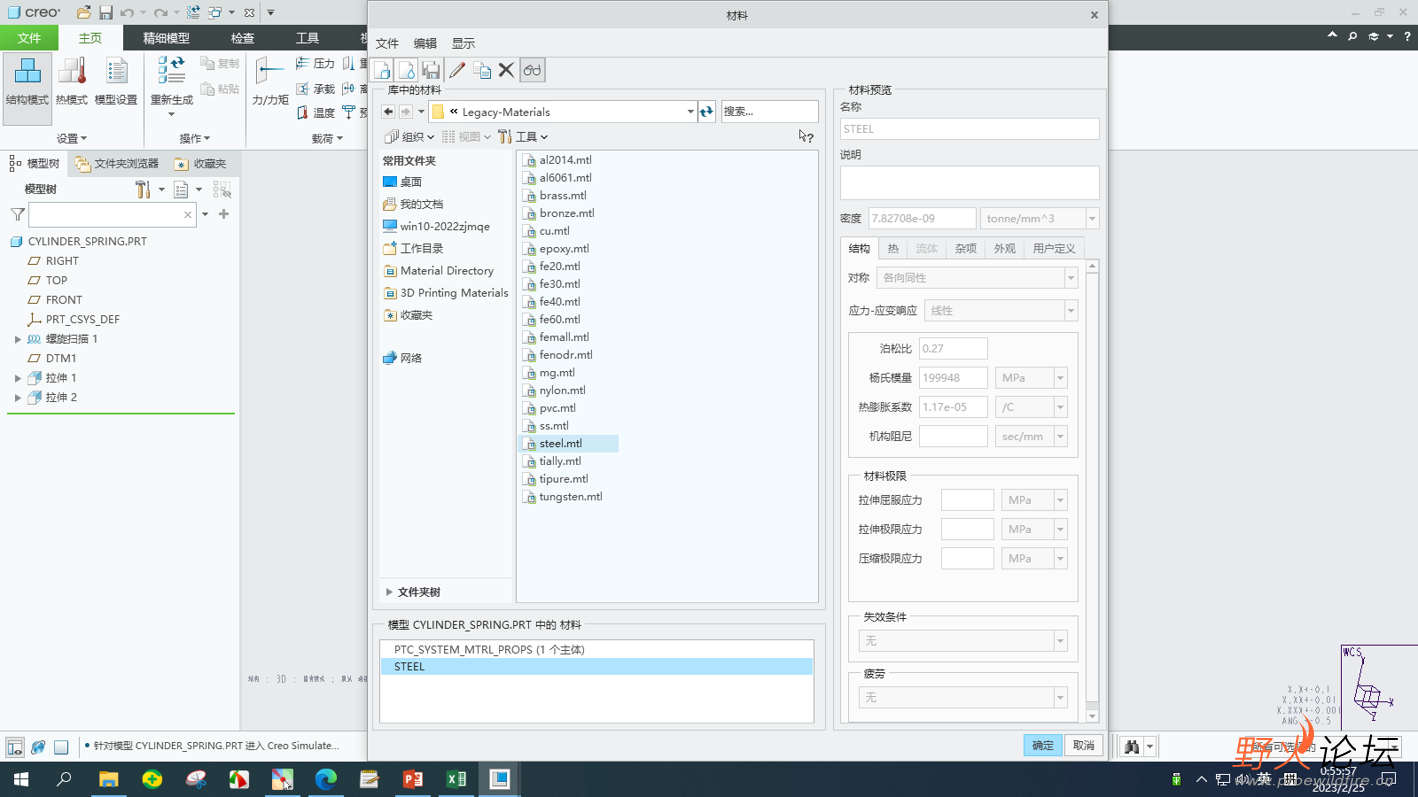
Task: Click the pencil edit material icon
Action: pos(457,70)
